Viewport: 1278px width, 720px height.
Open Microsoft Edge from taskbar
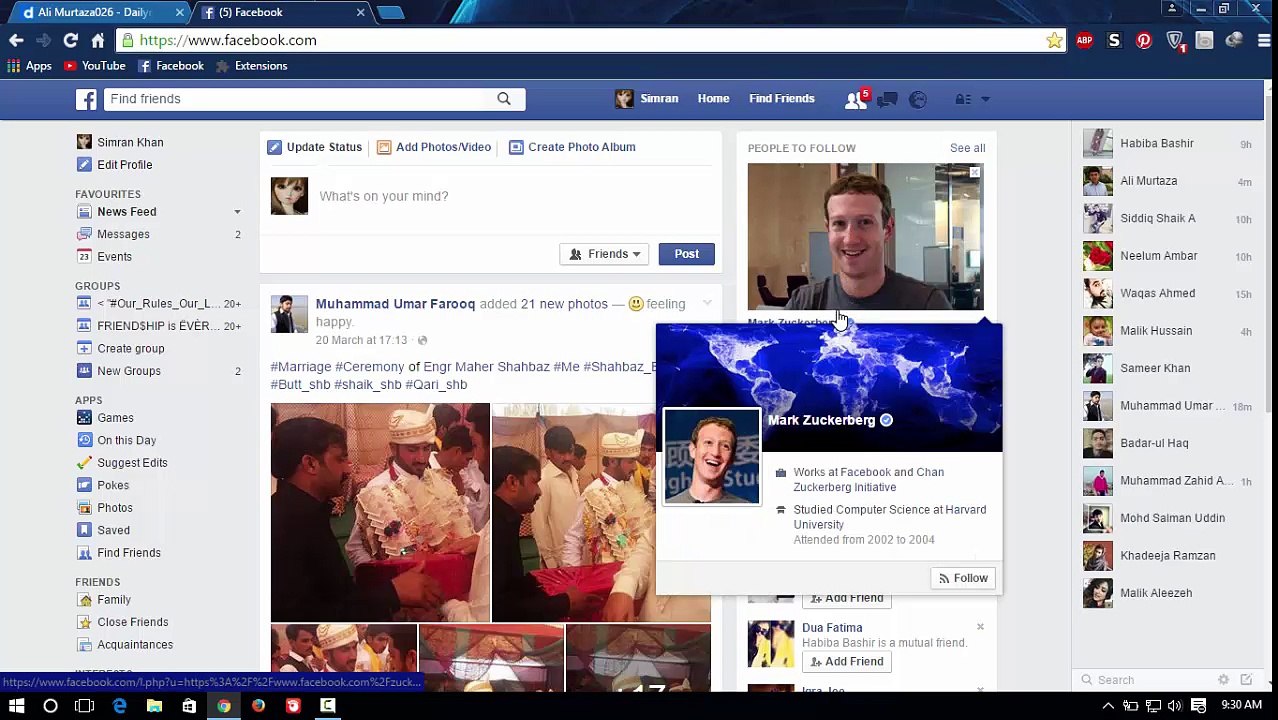click(119, 706)
